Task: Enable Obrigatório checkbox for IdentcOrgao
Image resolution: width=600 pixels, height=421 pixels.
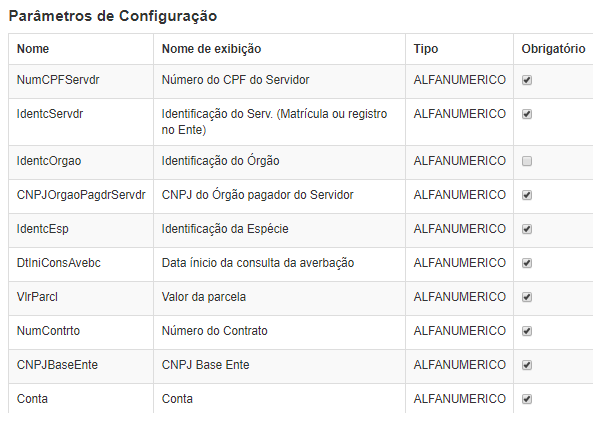Action: [527, 161]
